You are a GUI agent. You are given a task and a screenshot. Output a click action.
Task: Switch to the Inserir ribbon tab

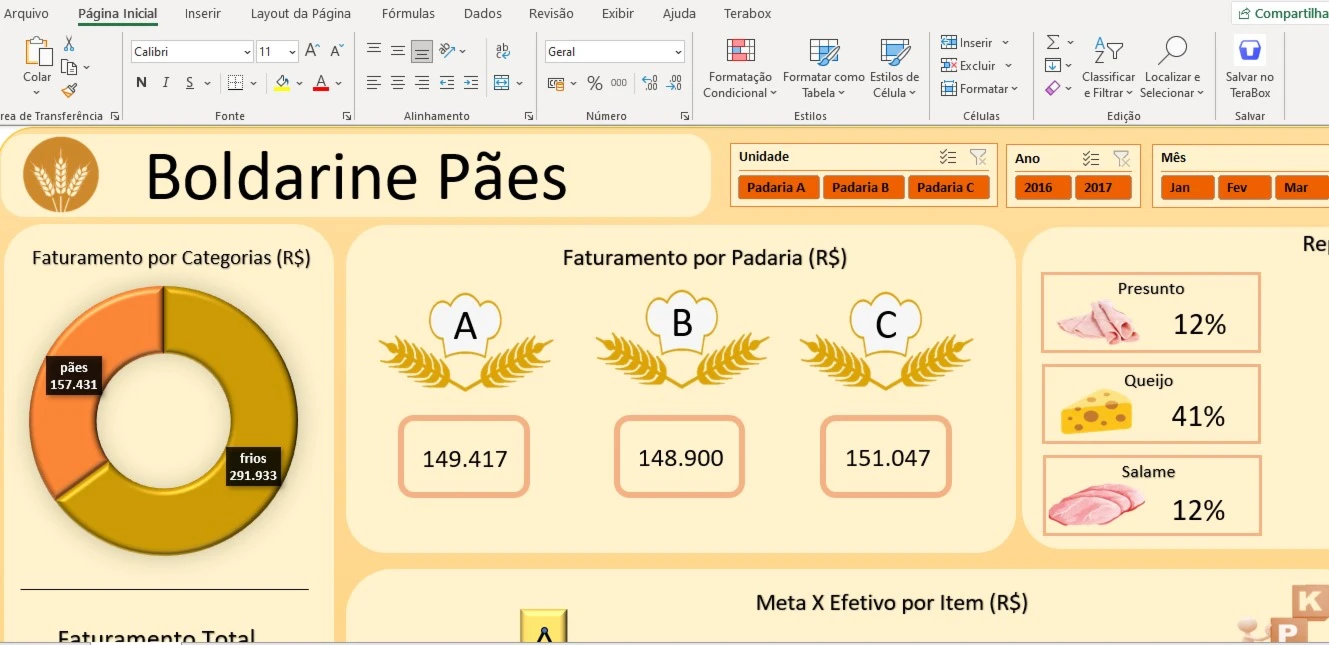[203, 13]
